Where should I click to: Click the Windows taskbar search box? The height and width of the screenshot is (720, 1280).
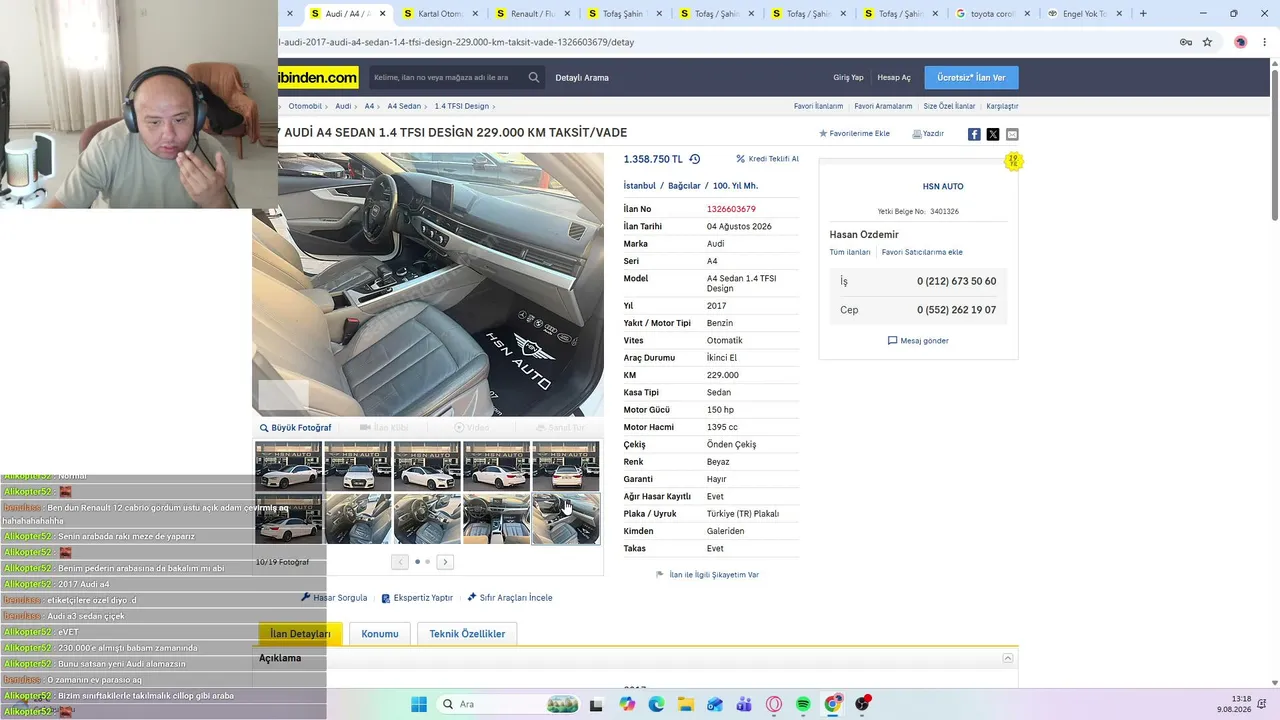click(x=509, y=704)
